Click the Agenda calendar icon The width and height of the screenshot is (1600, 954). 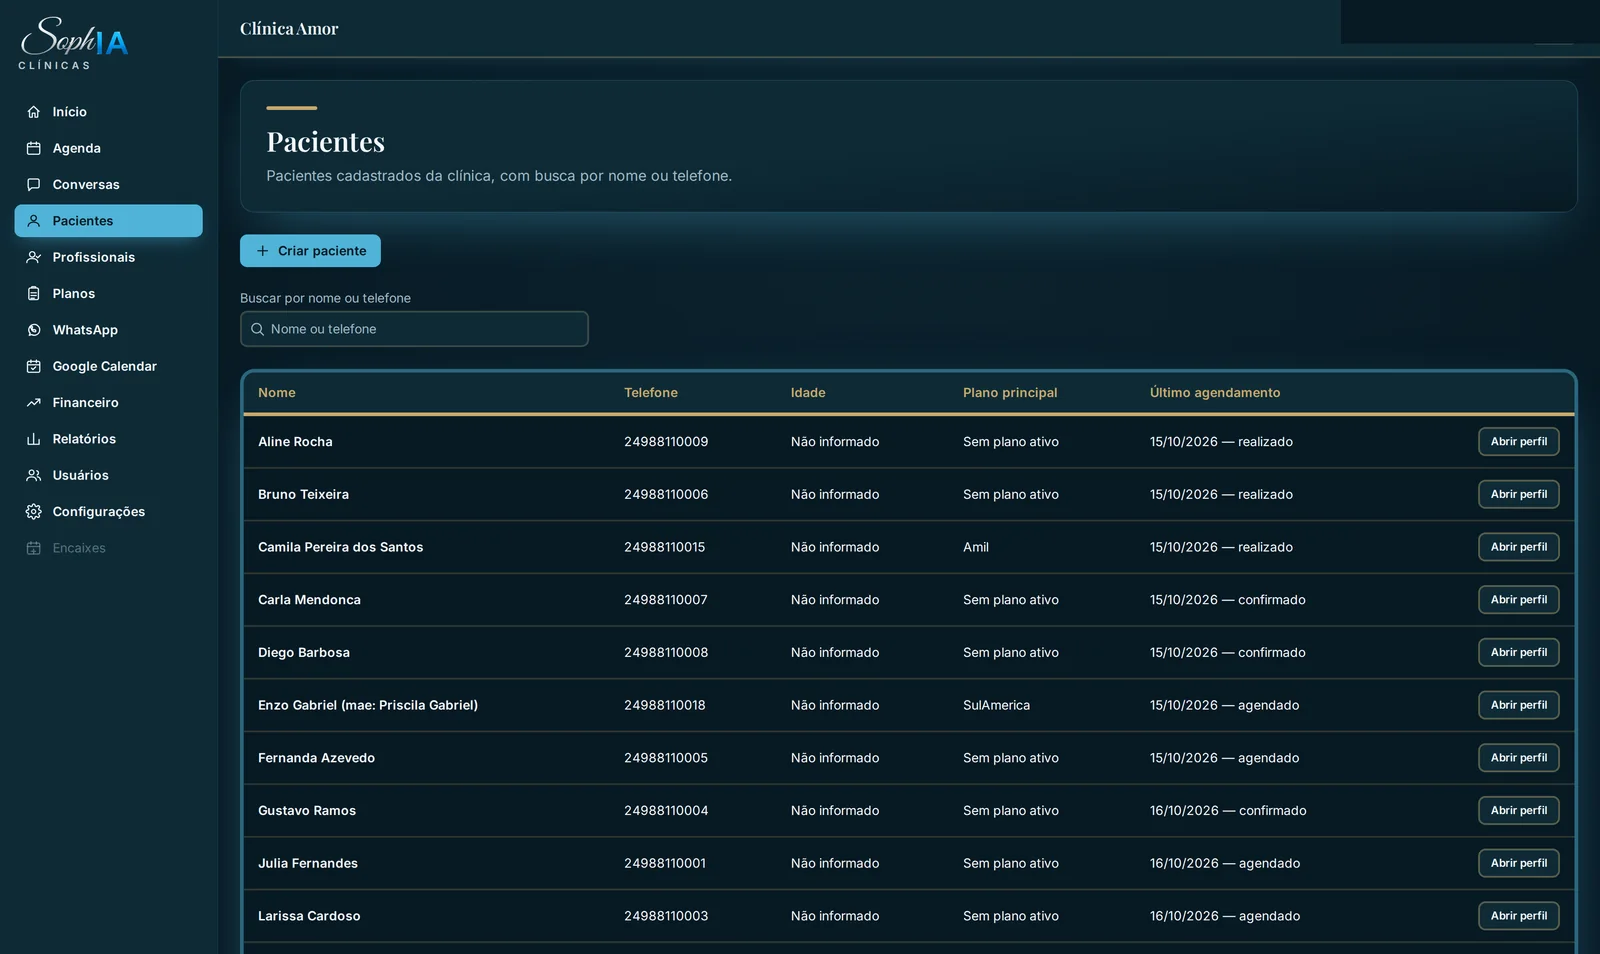click(x=34, y=148)
